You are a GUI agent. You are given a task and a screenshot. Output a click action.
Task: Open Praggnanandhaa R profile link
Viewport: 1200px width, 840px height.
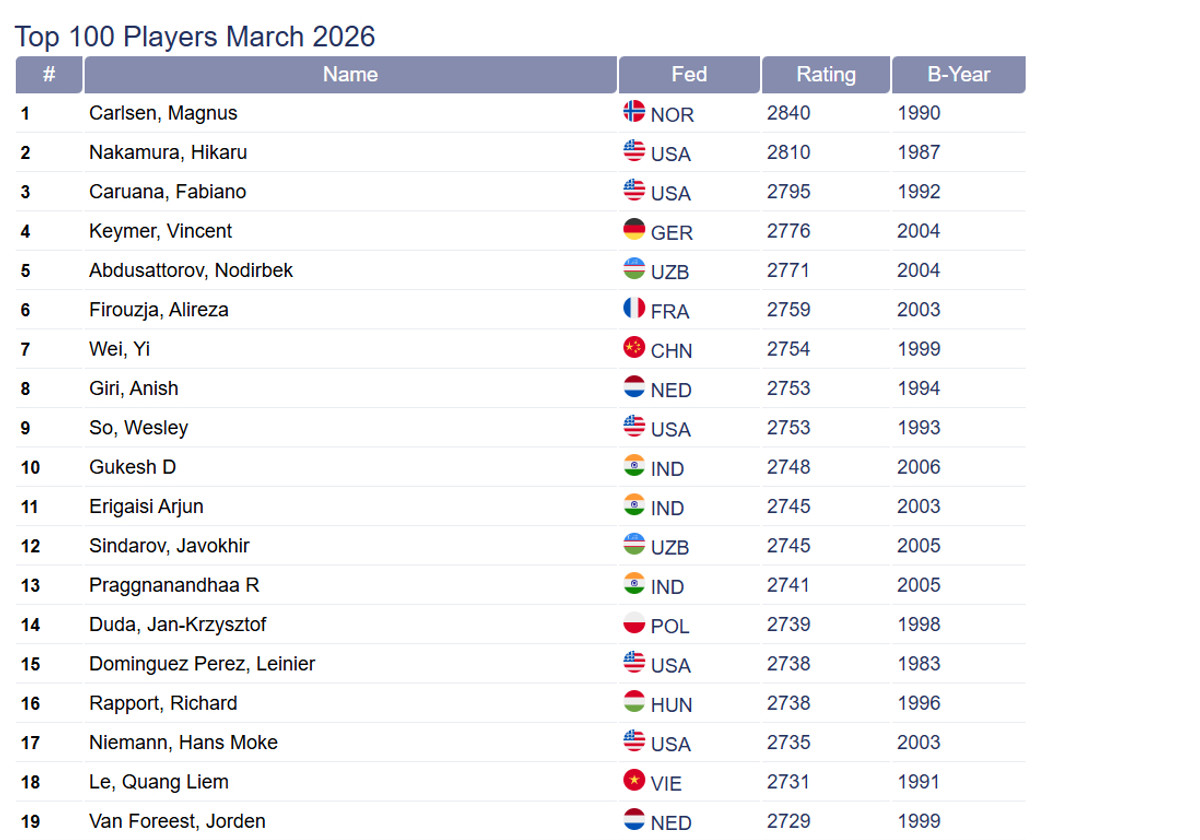[x=174, y=585]
